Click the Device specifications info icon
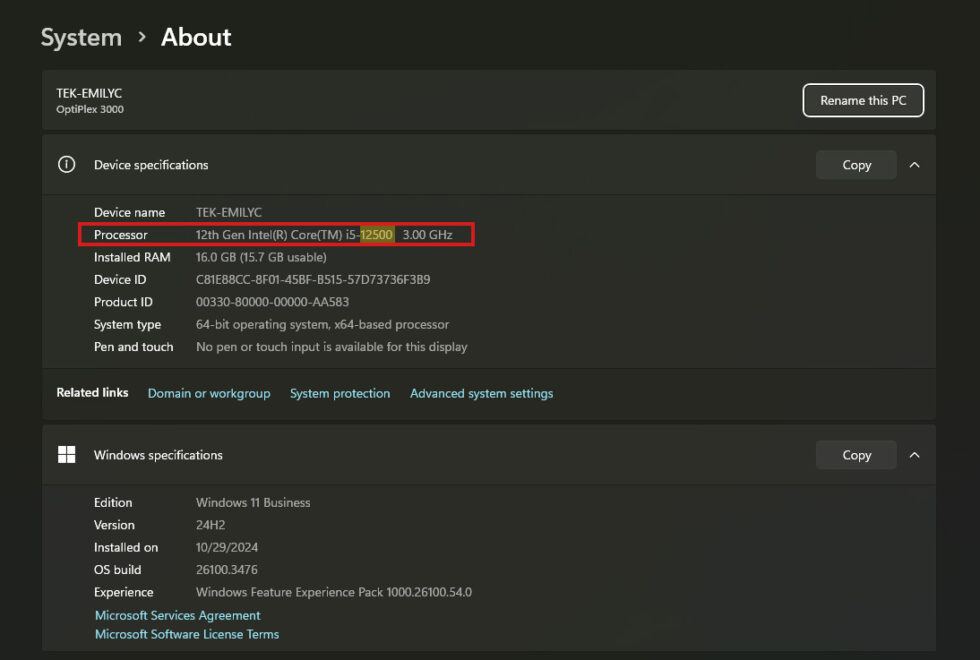The height and width of the screenshot is (660, 980). [67, 165]
